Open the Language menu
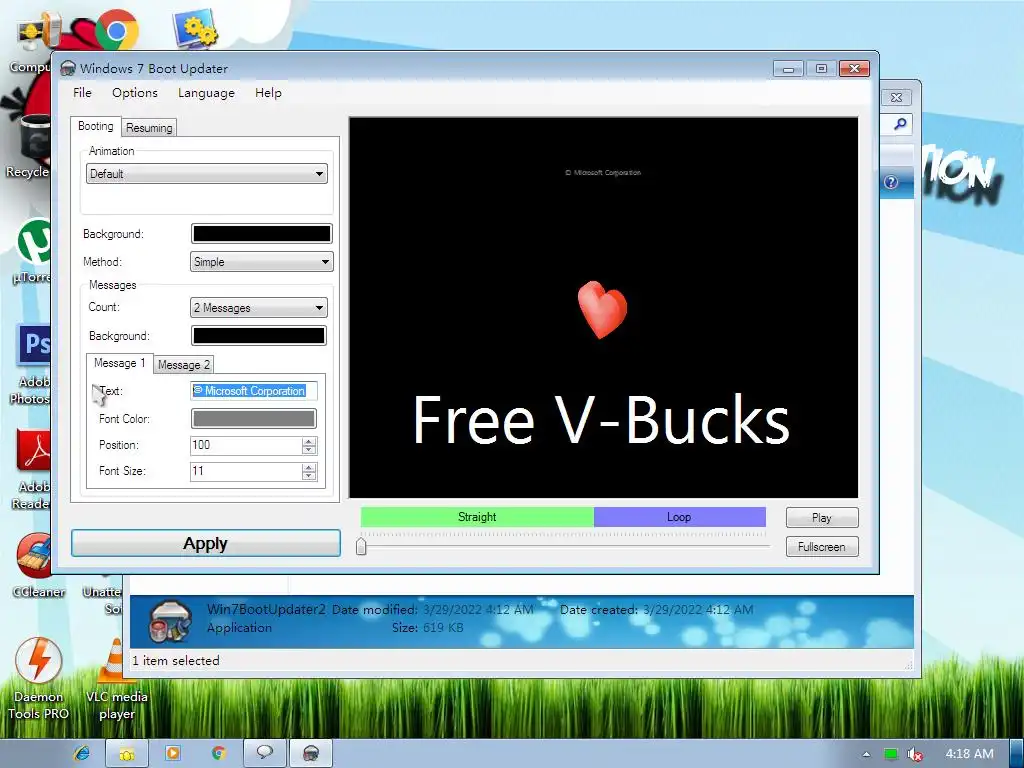This screenshot has height=768, width=1024. point(206,93)
